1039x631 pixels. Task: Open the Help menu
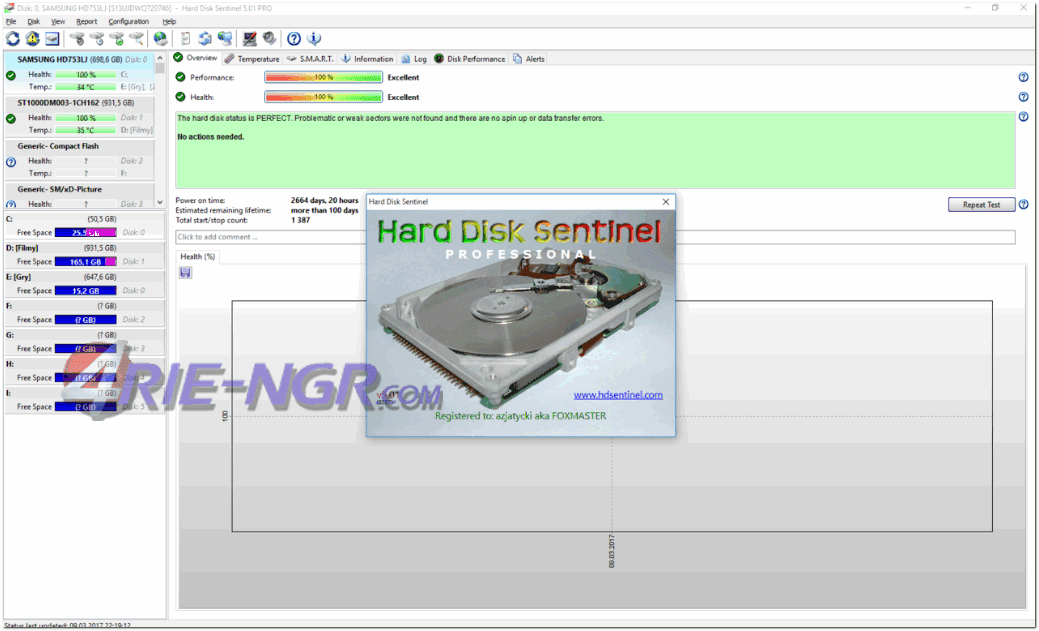click(169, 22)
